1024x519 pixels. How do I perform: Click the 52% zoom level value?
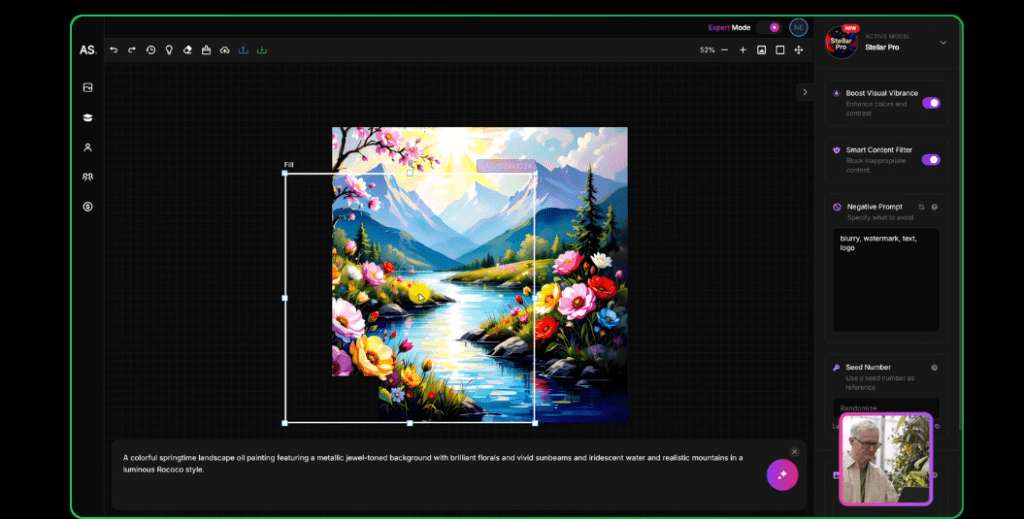click(x=707, y=50)
